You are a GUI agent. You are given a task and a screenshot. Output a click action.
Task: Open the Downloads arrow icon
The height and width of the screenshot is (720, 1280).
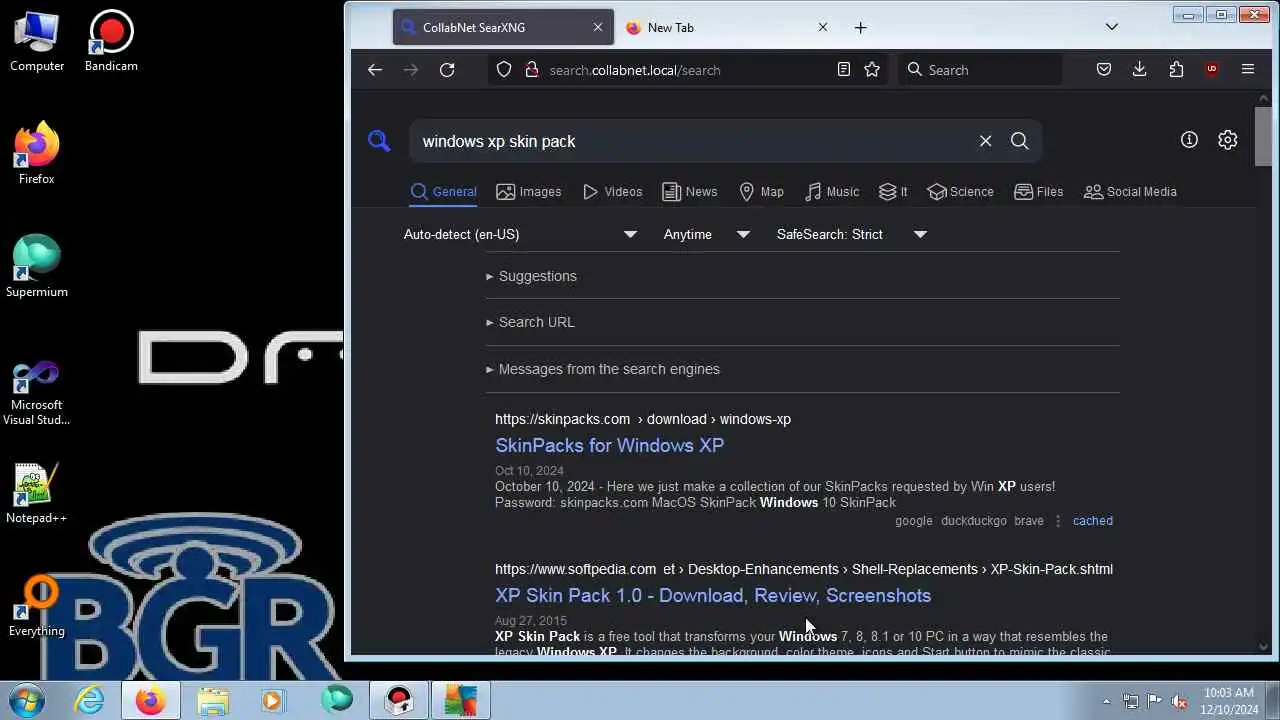click(1139, 70)
